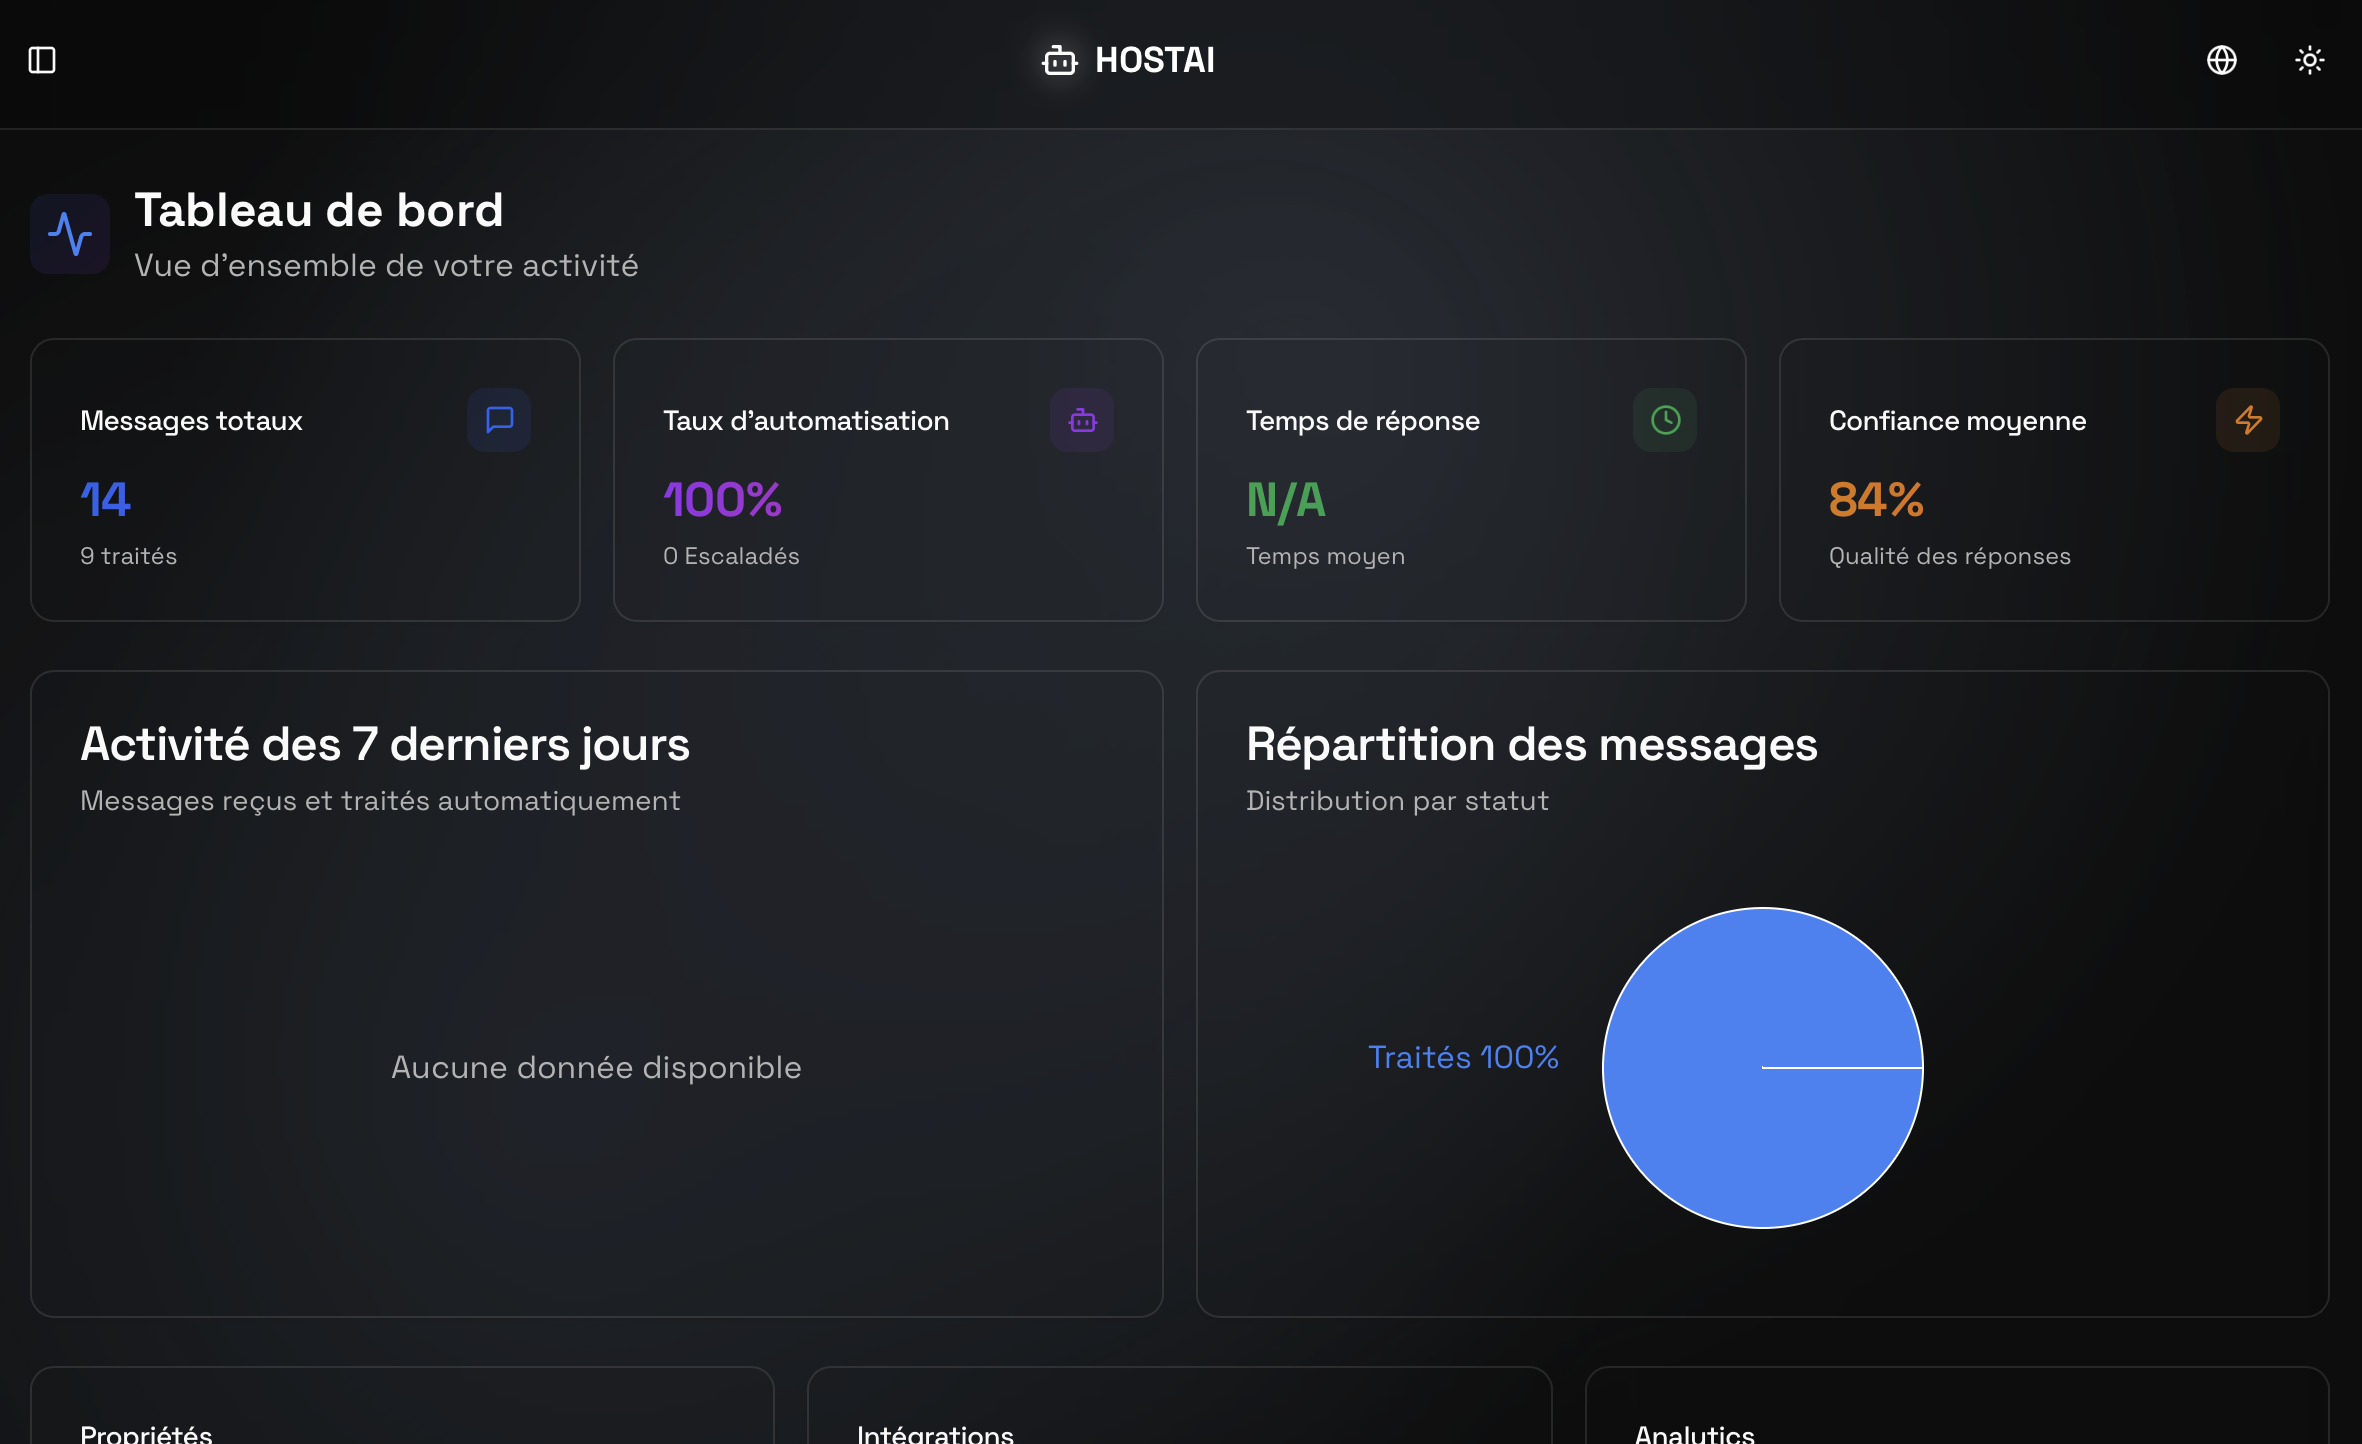Toggle the sidebar panel icon
The image size is (2362, 1444).
coord(42,60)
